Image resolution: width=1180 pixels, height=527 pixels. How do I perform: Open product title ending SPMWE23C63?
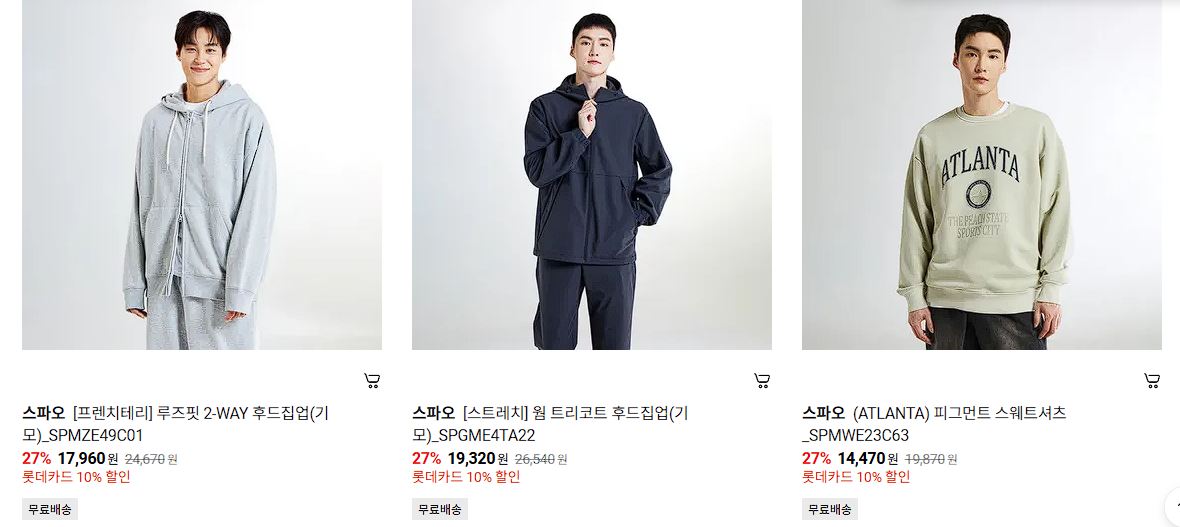934,424
